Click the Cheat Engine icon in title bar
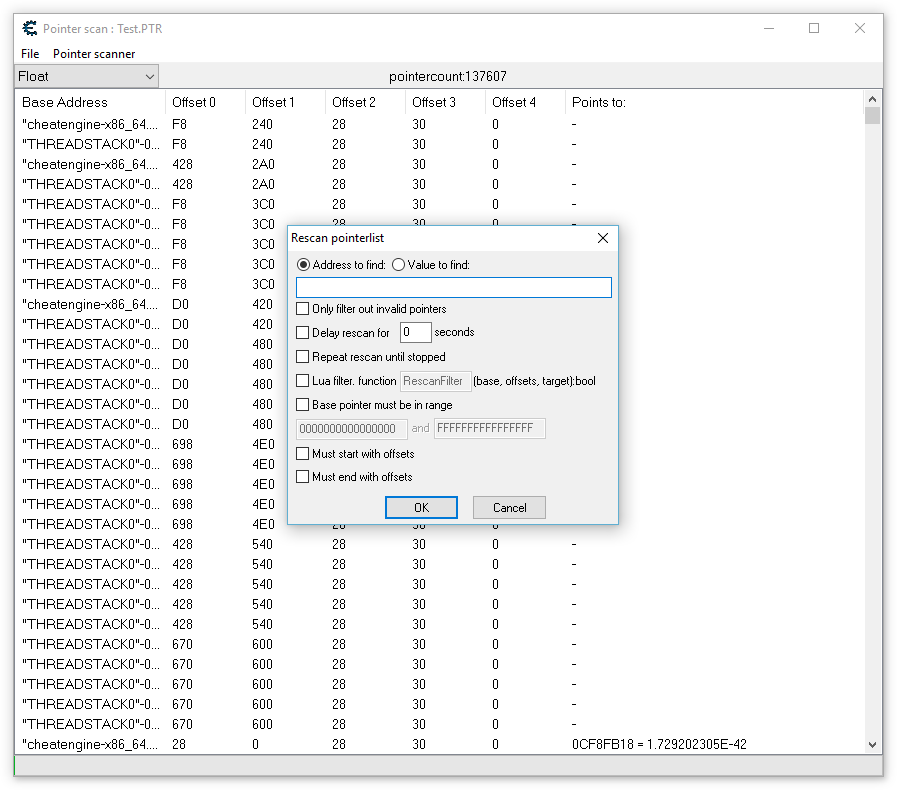The image size is (897, 790). coord(29,28)
